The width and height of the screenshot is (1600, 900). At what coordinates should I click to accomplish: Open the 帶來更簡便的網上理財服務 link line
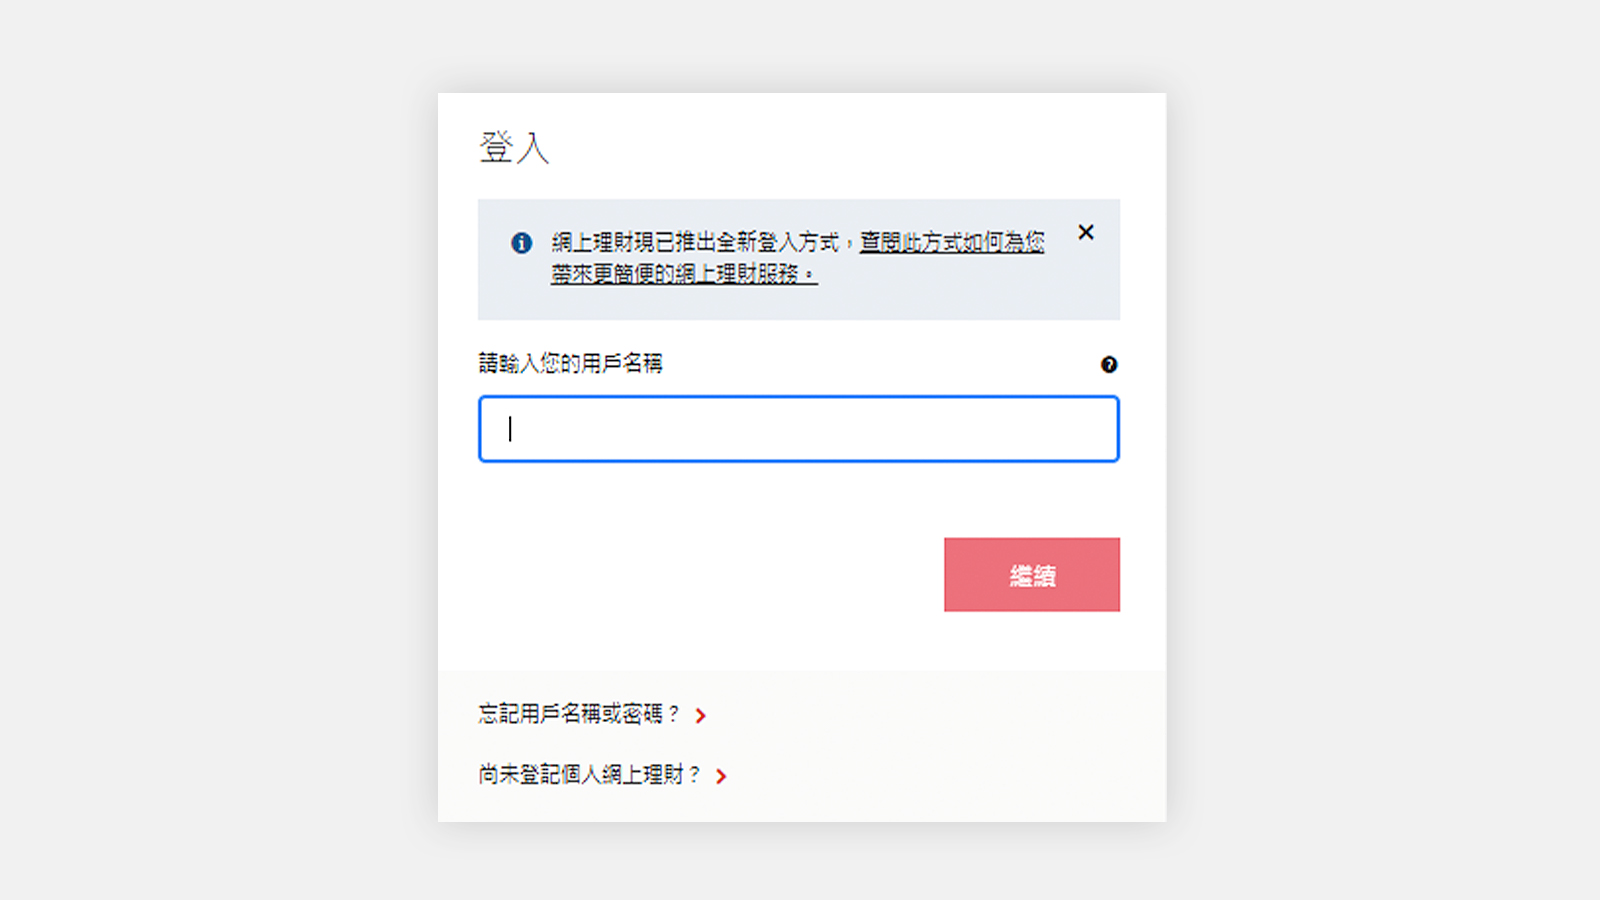click(684, 274)
